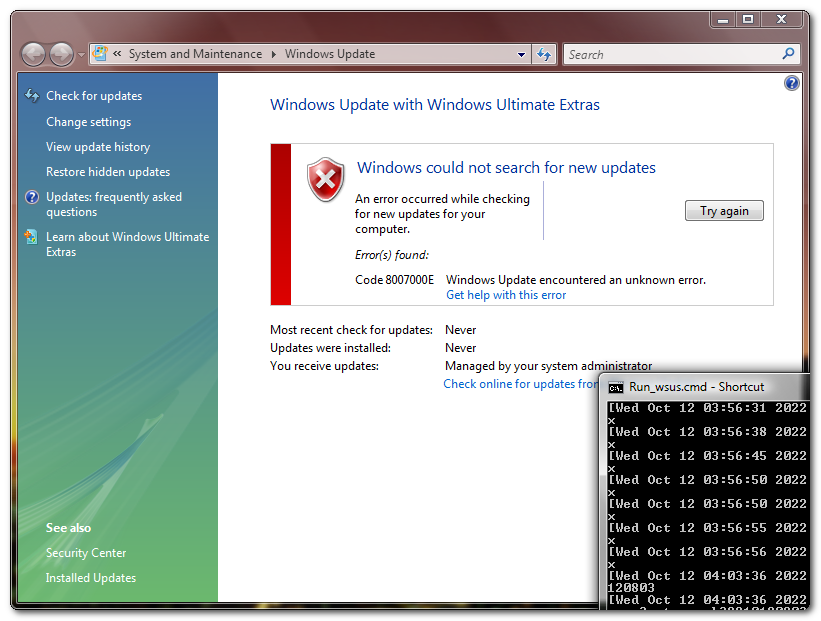This screenshot has height=621, width=821.
Task: Minimize the Windows Update window
Action: tap(723, 20)
